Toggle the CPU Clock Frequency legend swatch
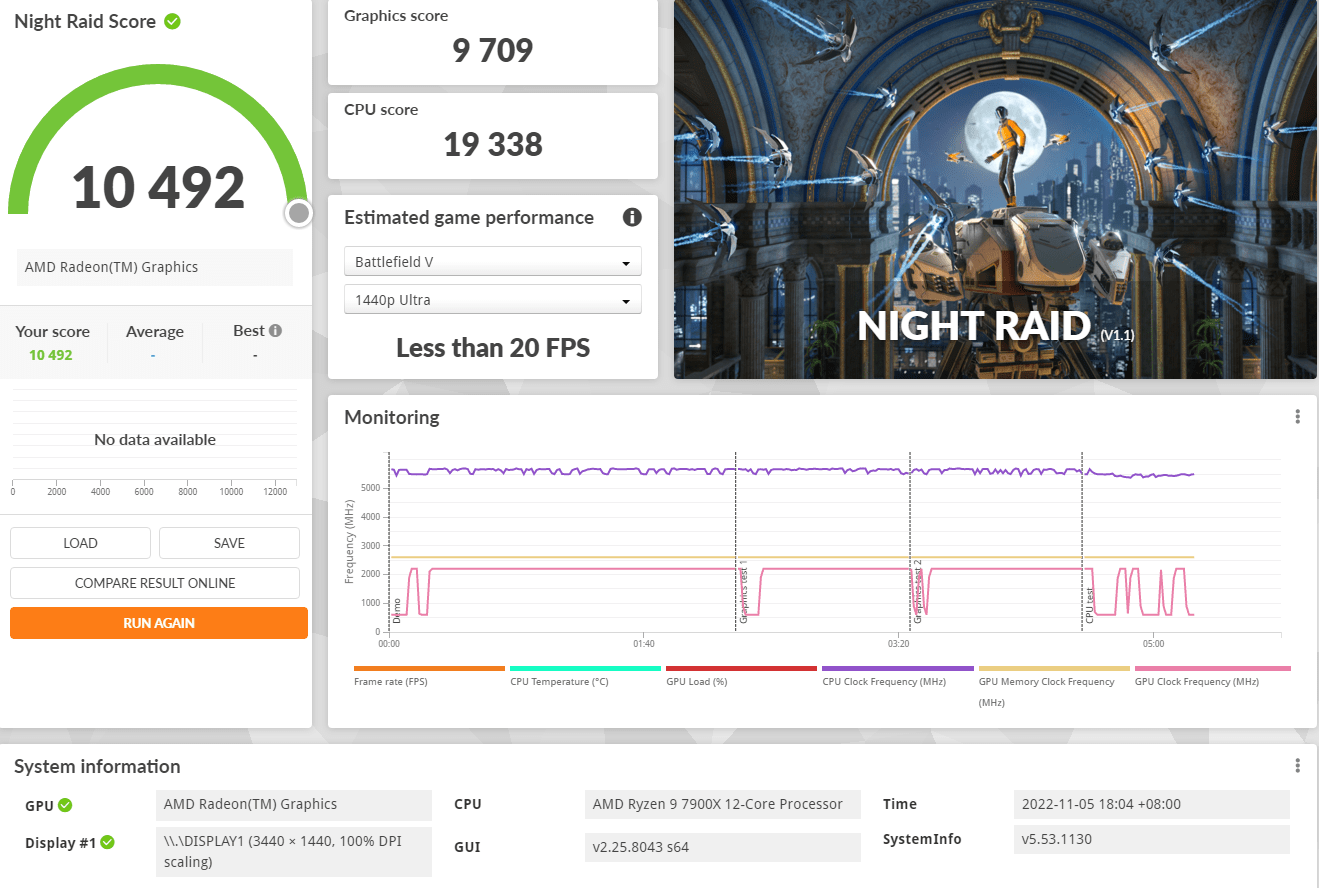Viewport: 1319px width, 888px height. click(x=898, y=668)
